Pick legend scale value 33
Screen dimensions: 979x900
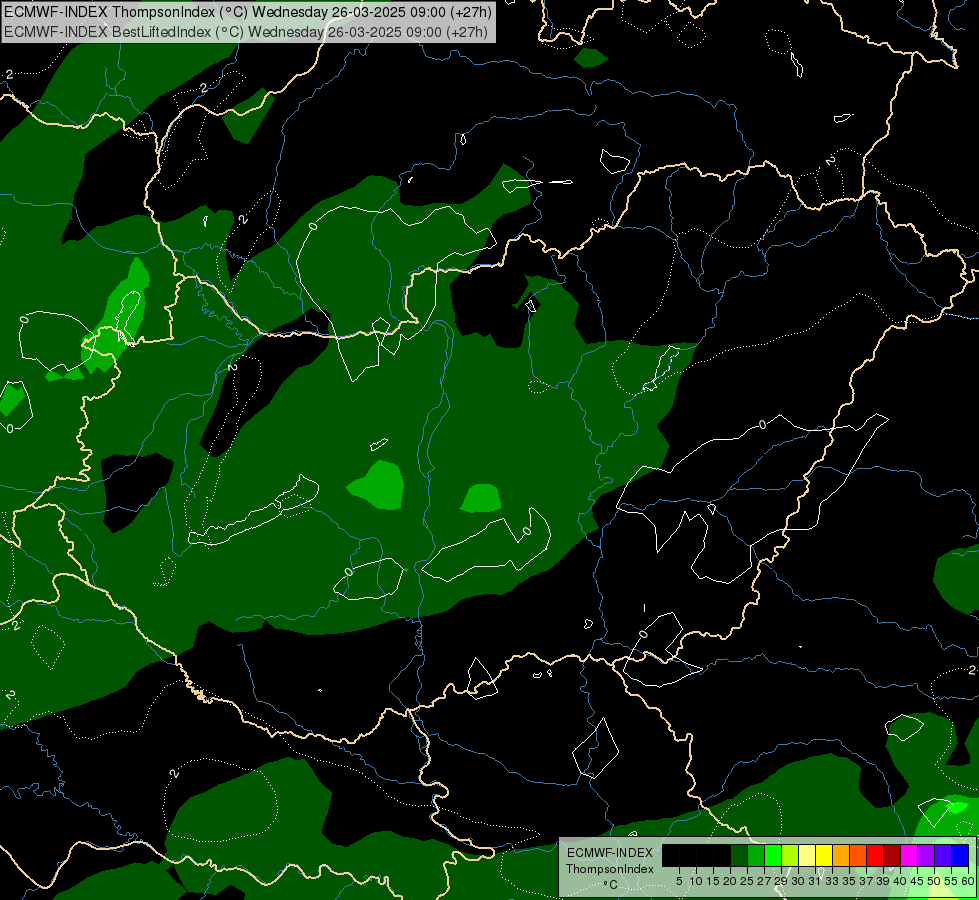coord(832,881)
